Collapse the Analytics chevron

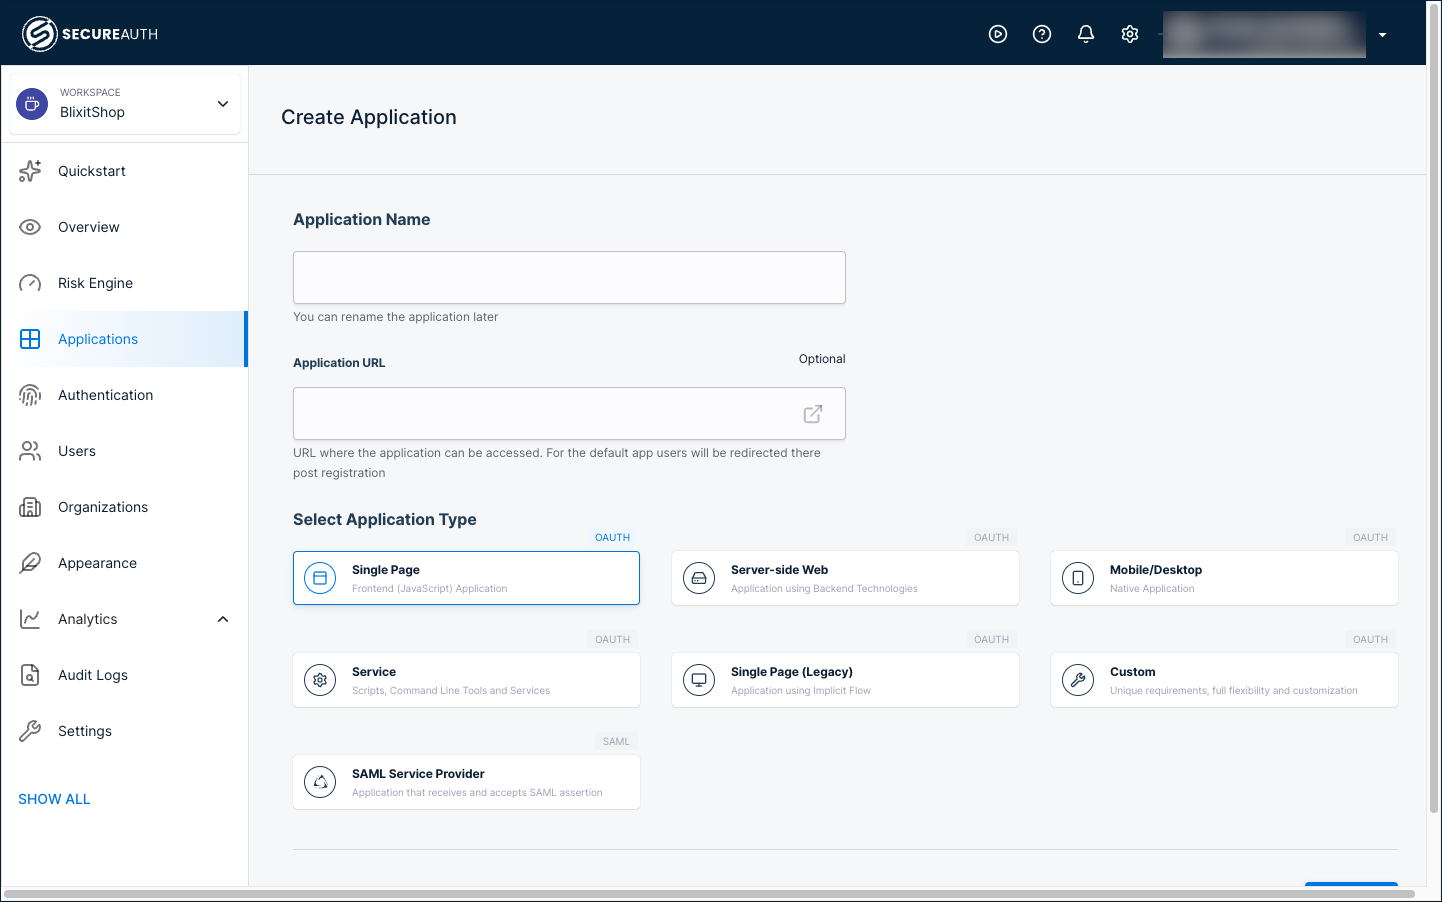223,619
